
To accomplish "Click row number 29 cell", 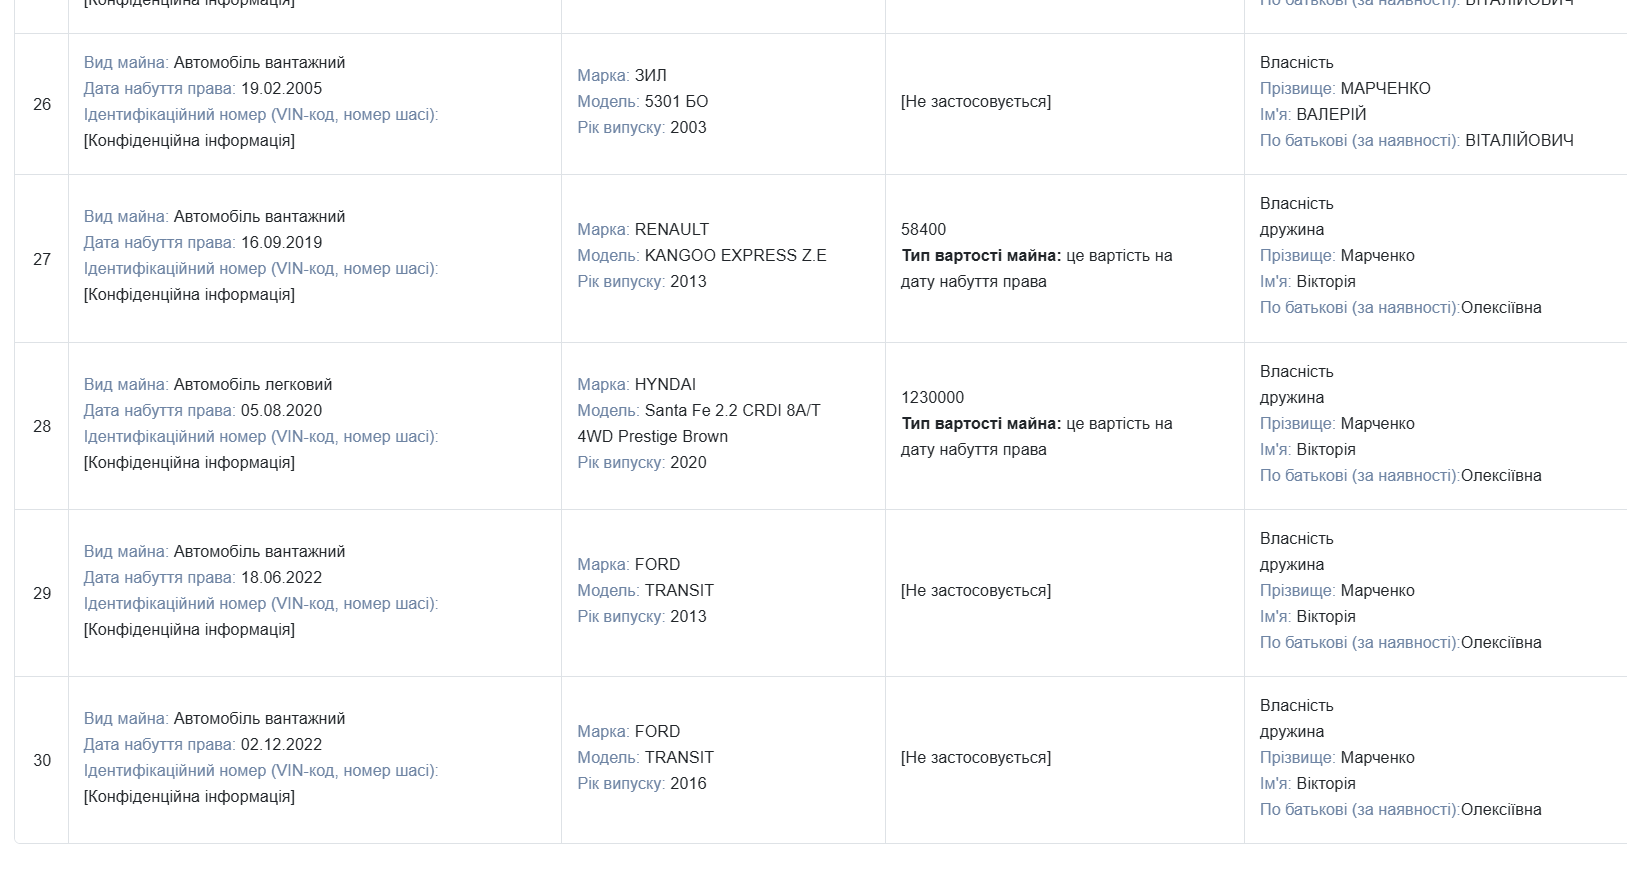I will coord(42,593).
